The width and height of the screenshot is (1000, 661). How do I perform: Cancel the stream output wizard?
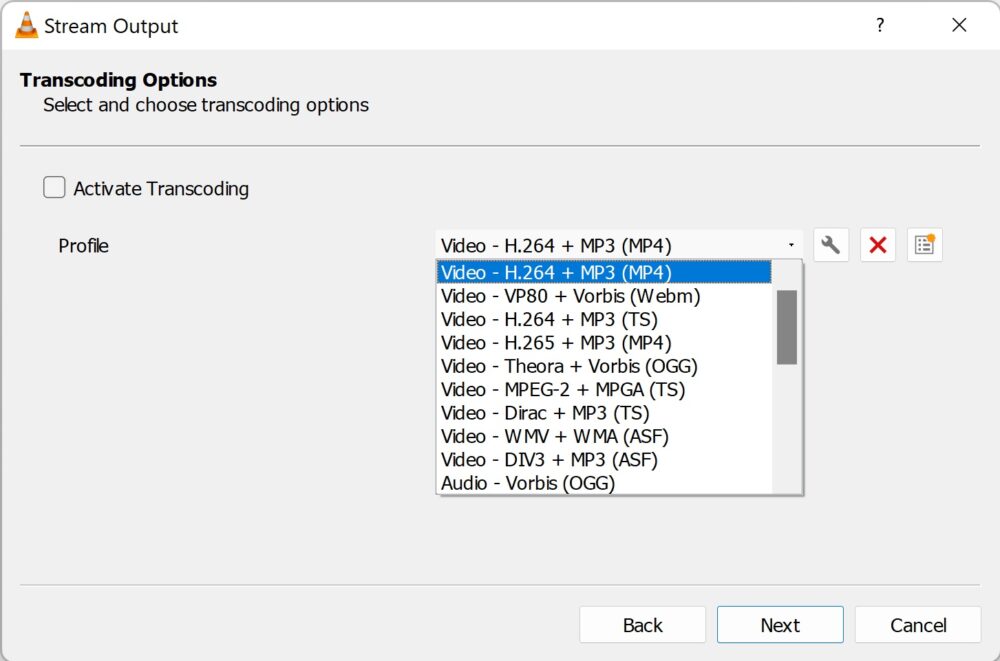(917, 624)
